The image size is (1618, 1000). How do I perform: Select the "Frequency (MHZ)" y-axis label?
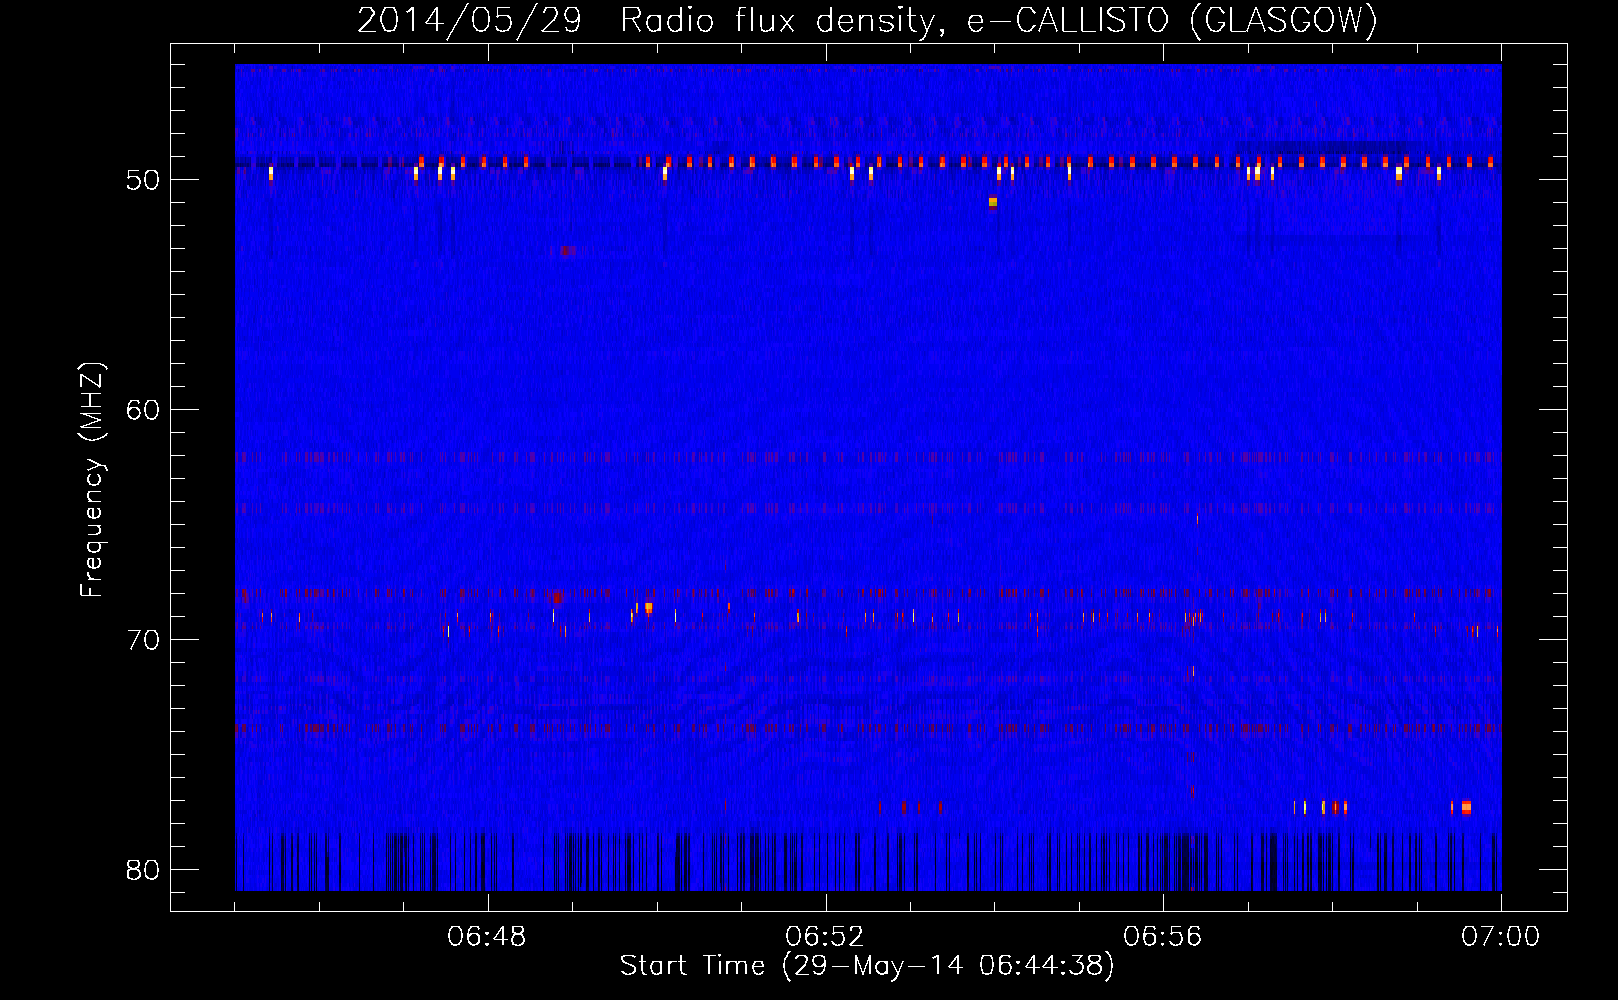92,480
